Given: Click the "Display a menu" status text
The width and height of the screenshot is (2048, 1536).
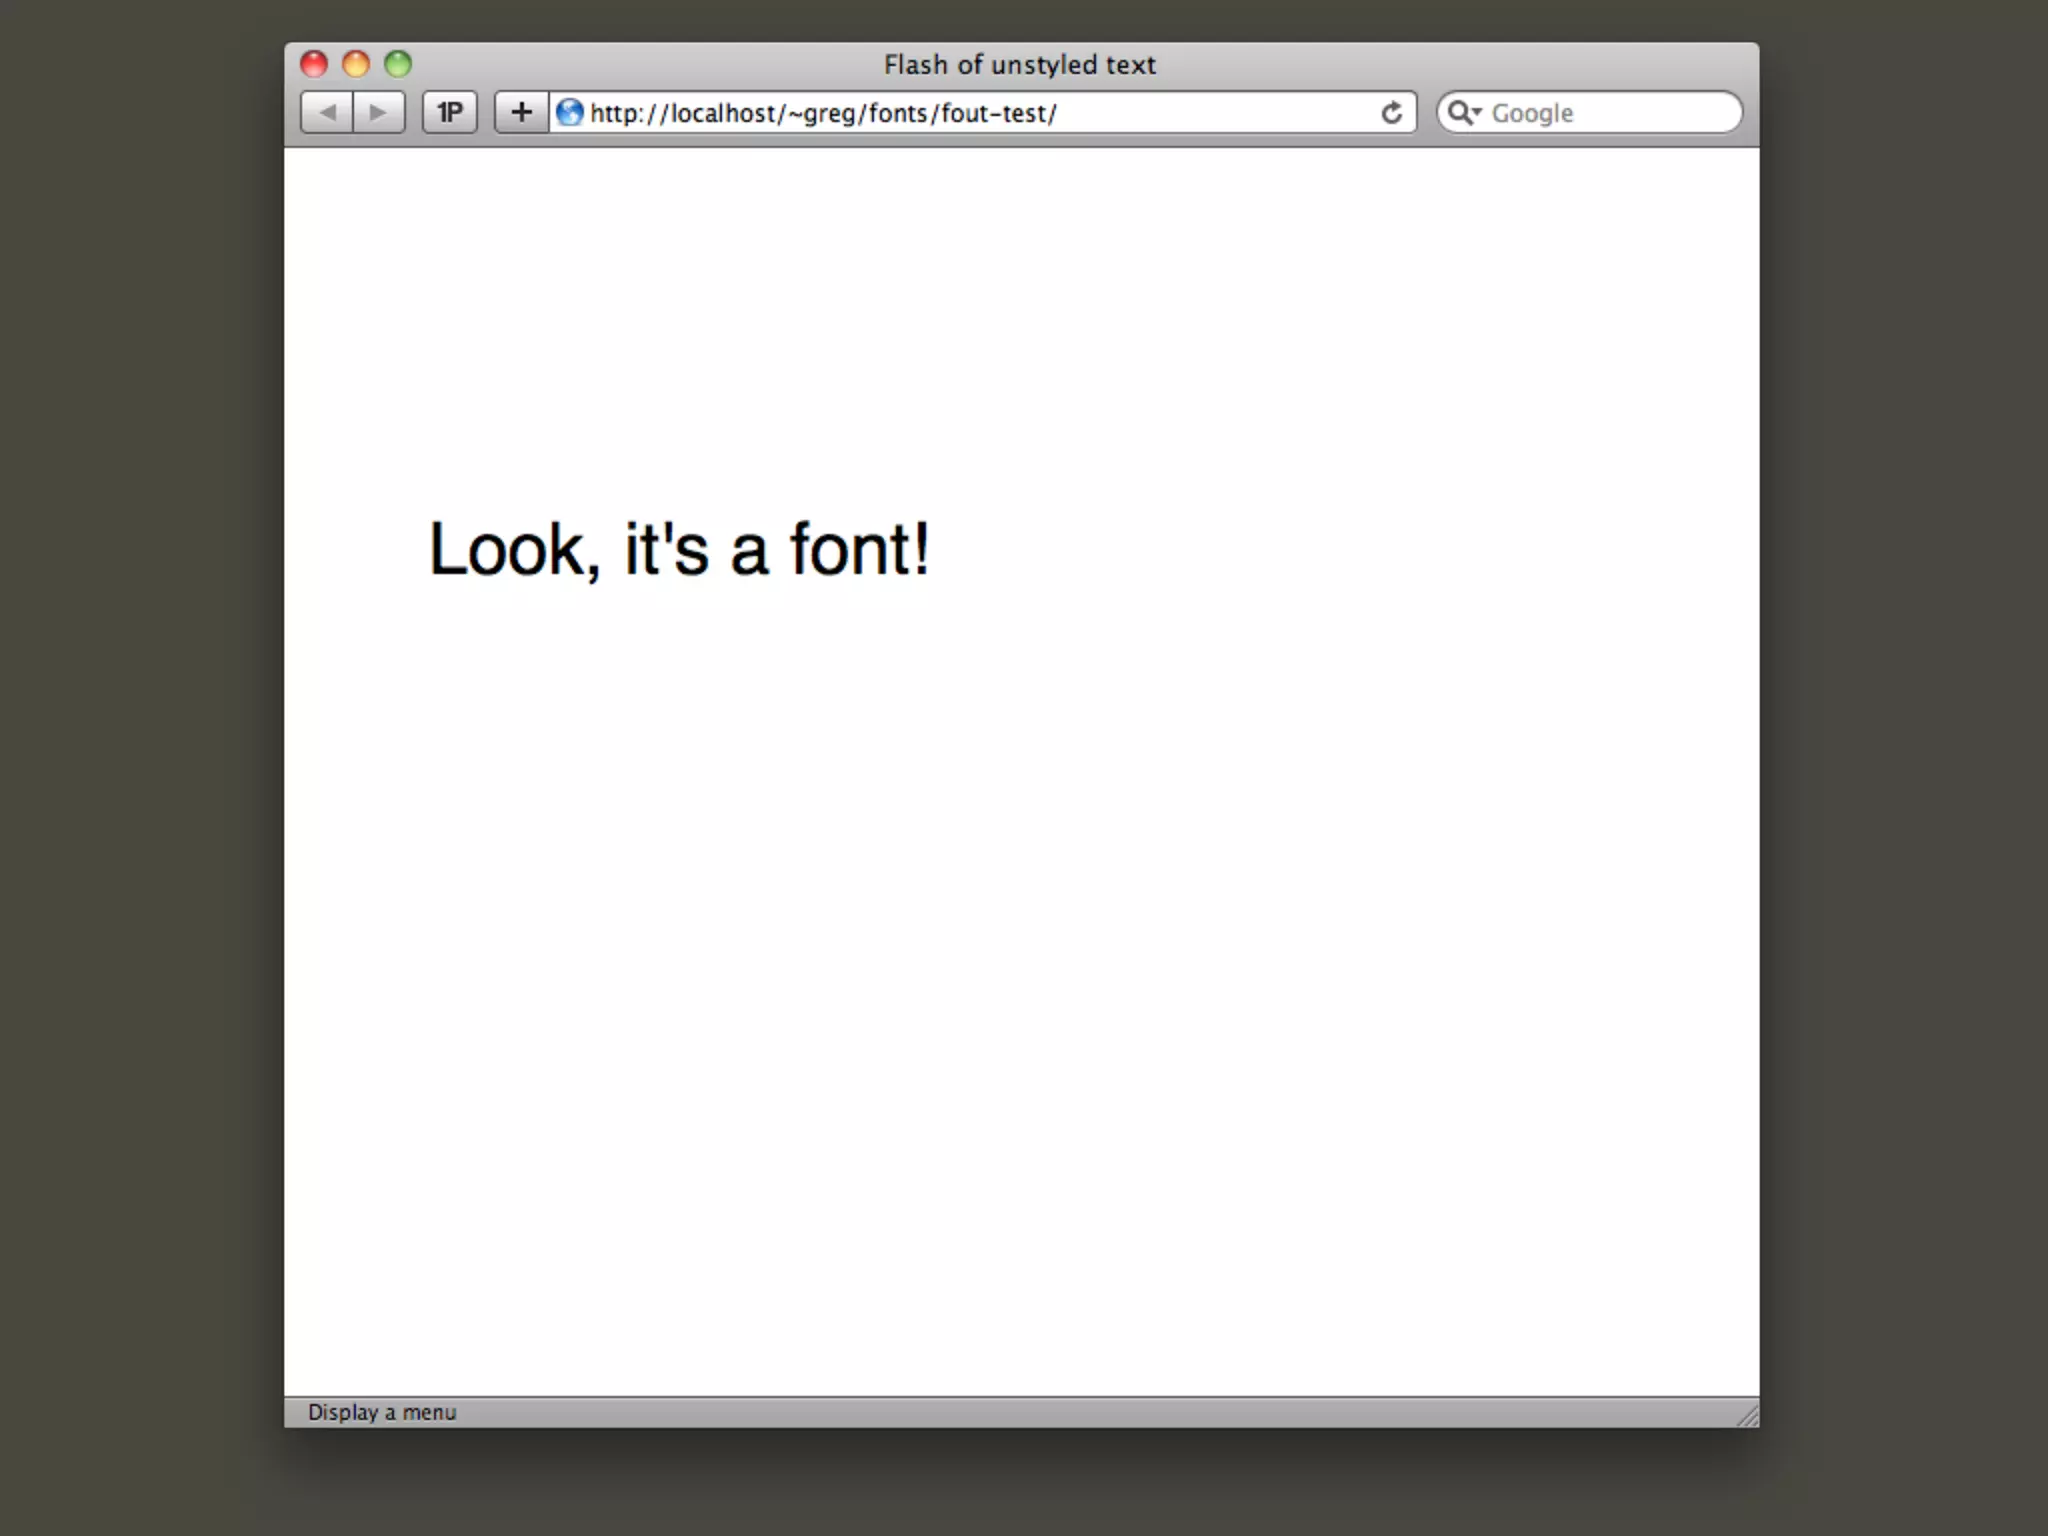Looking at the screenshot, I should point(381,1412).
